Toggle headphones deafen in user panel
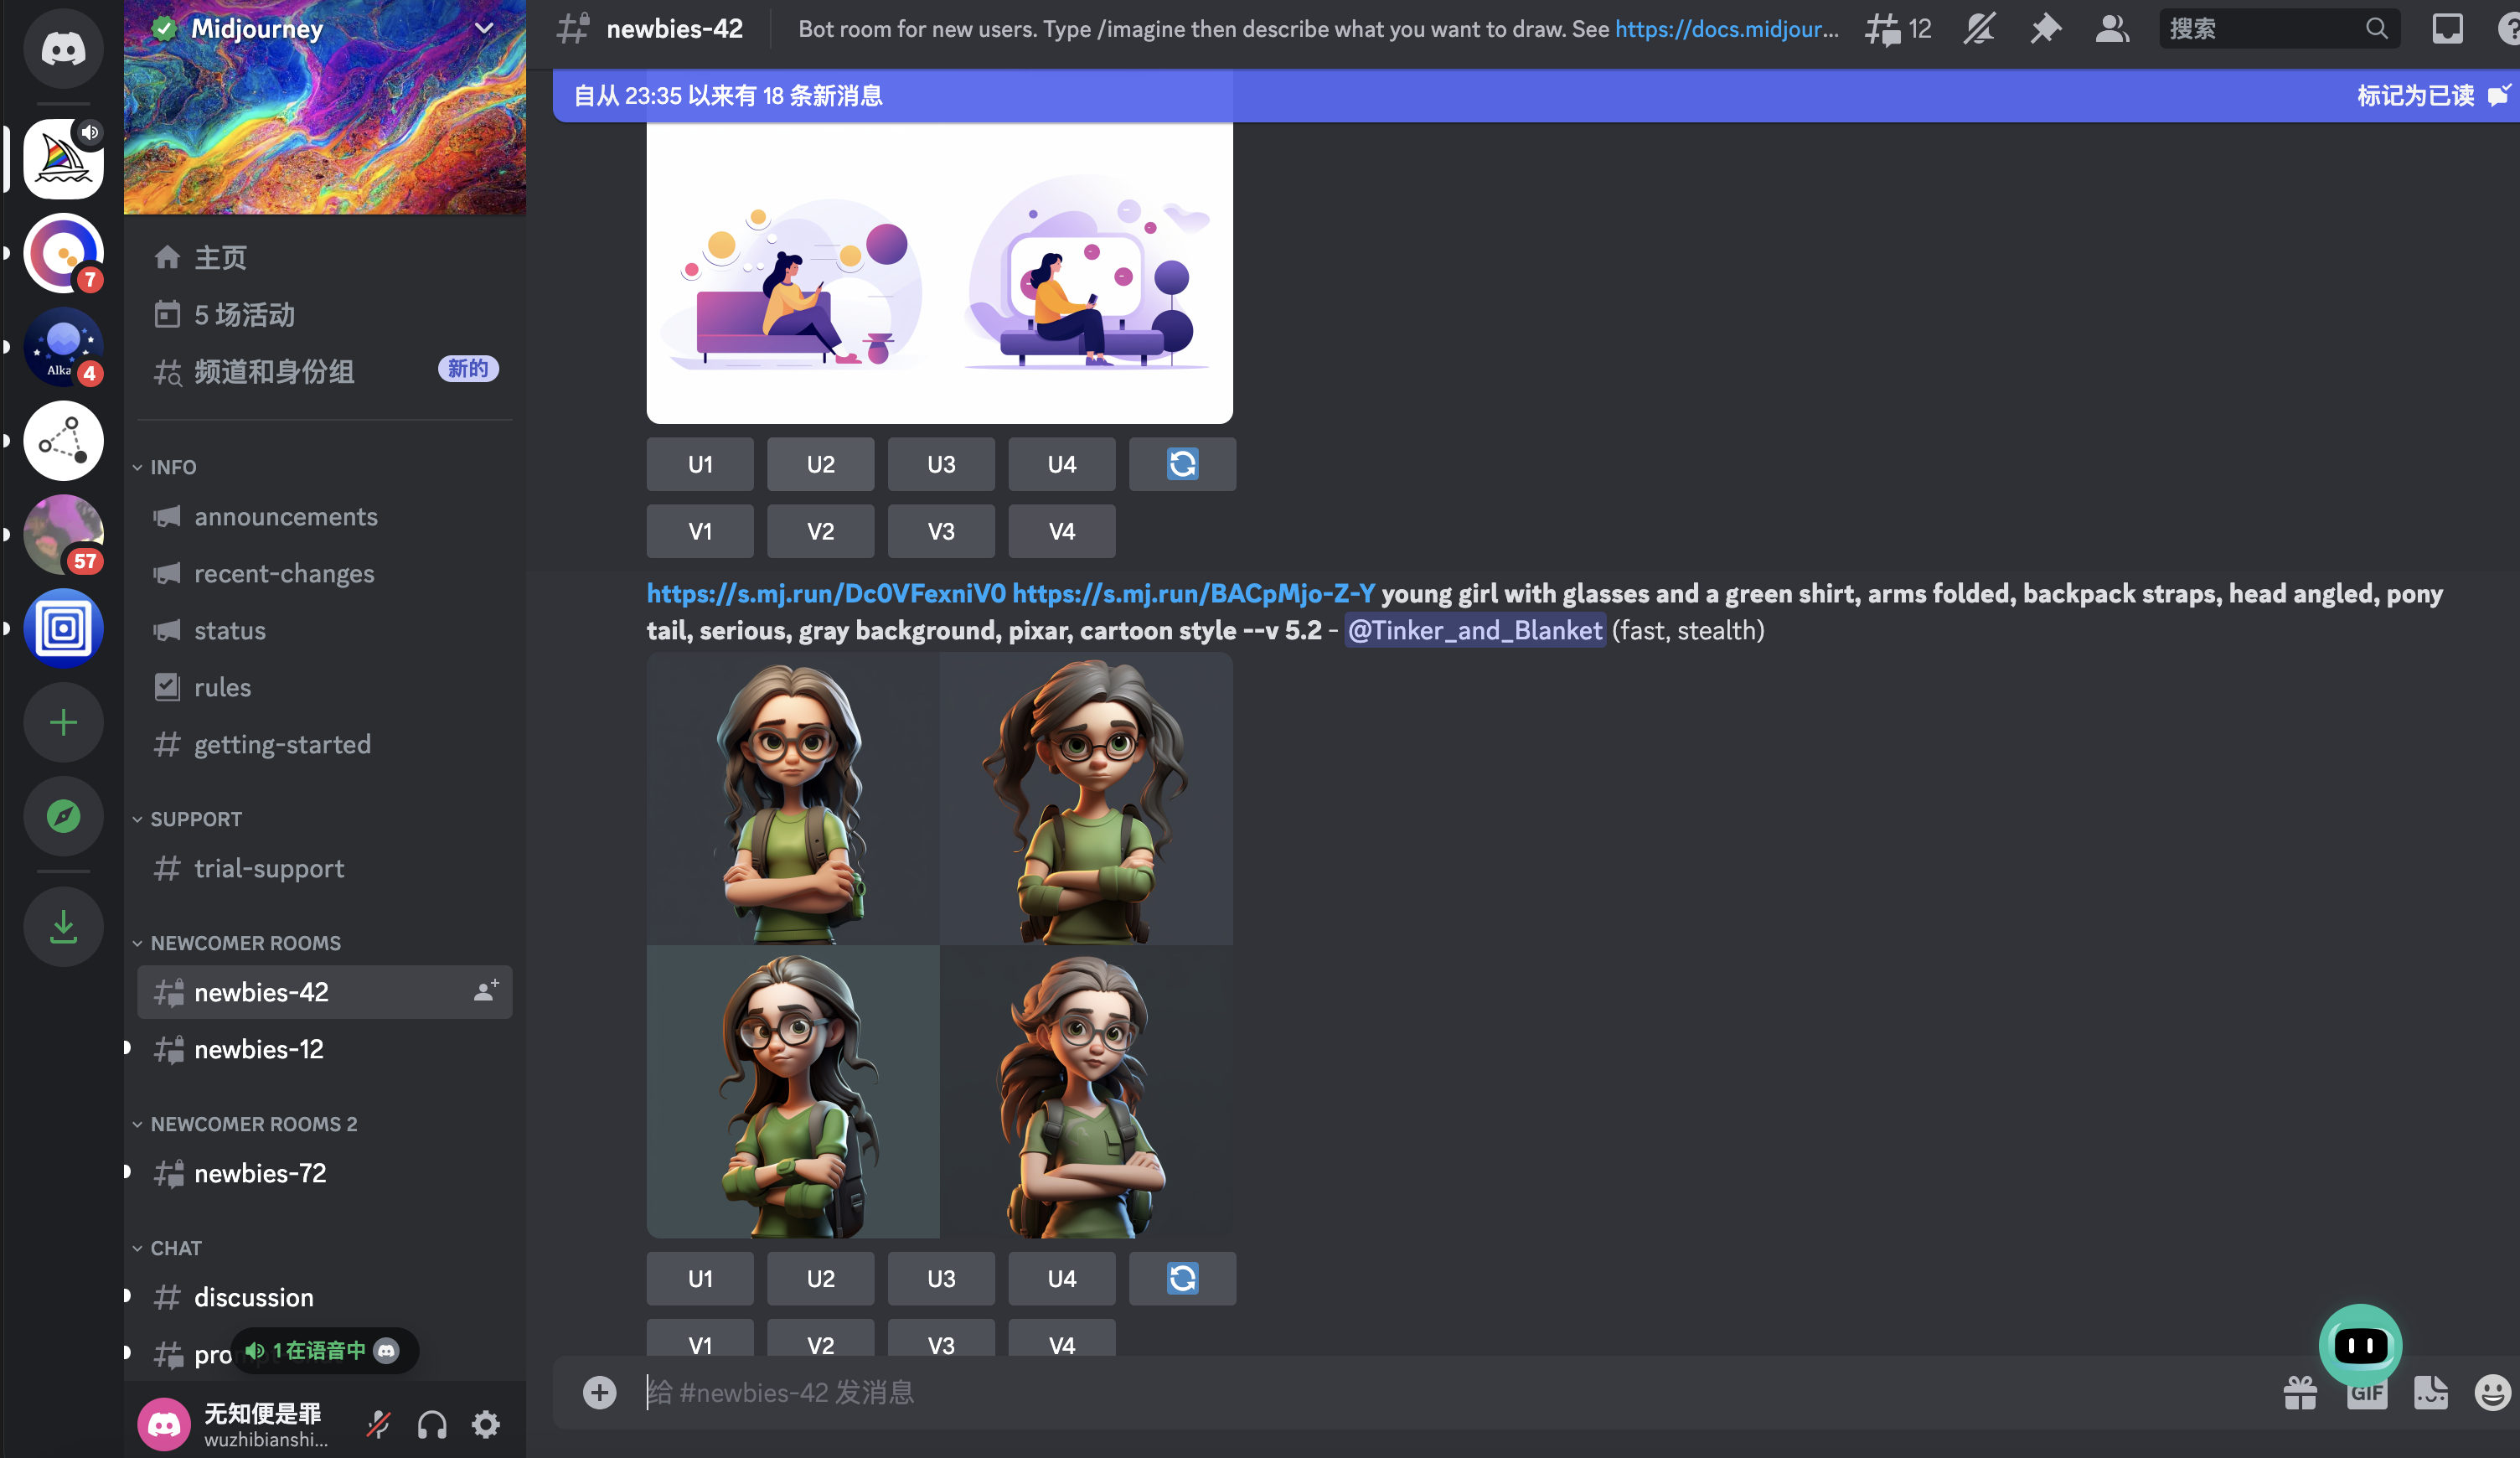This screenshot has height=1458, width=2520. (432, 1425)
